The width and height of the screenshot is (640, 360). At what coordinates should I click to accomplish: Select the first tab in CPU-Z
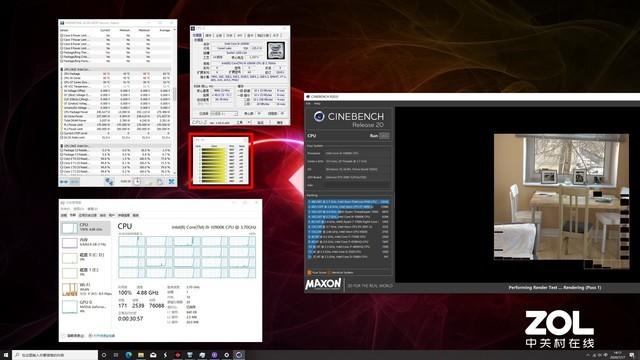[x=198, y=36]
